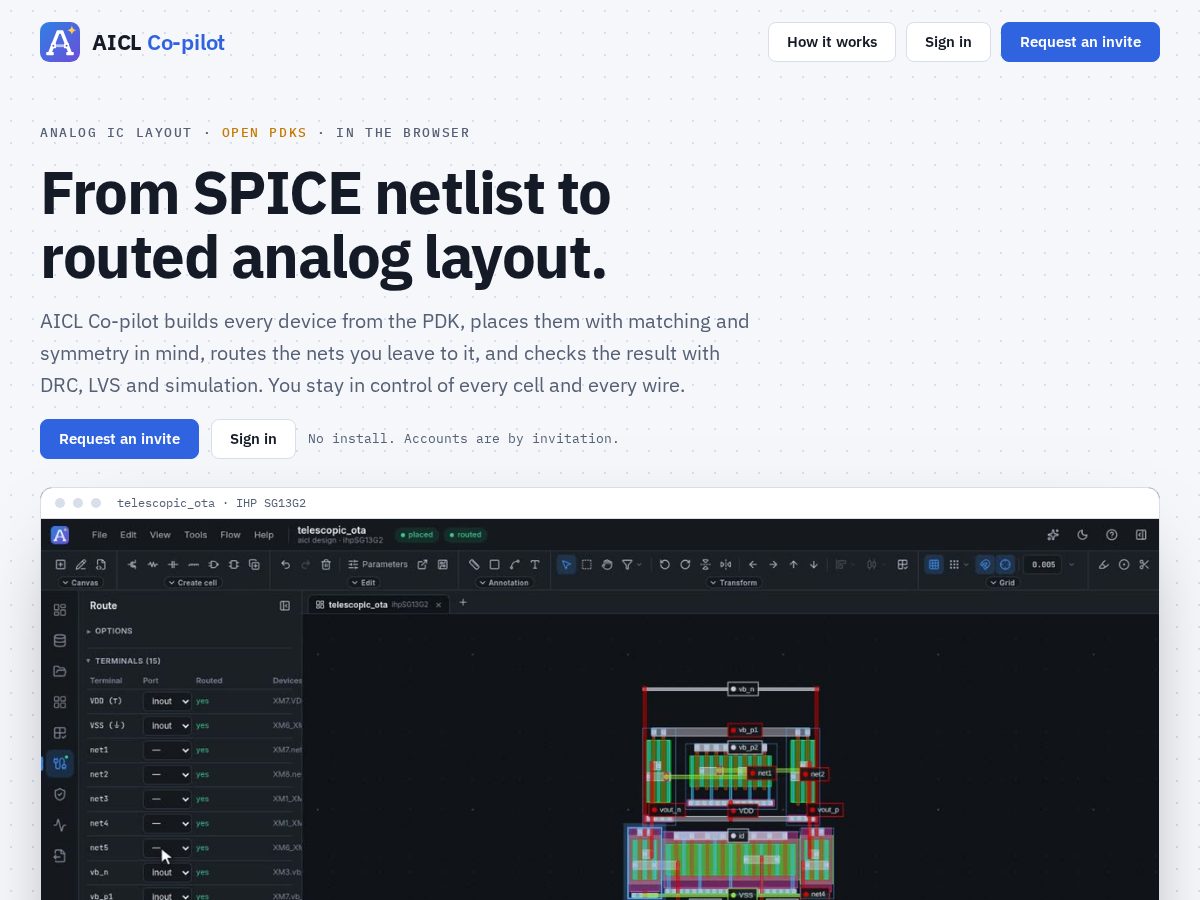
Task: Click the question mark help icon
Action: [x=1112, y=535]
